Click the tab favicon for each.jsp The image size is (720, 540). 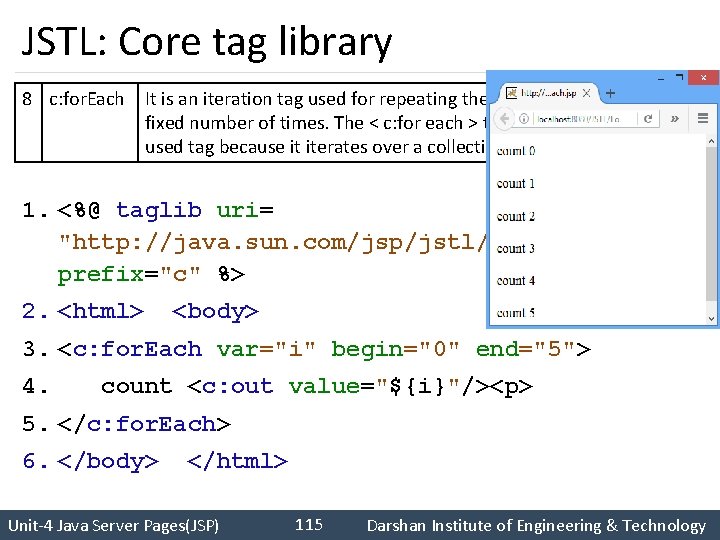(511, 93)
